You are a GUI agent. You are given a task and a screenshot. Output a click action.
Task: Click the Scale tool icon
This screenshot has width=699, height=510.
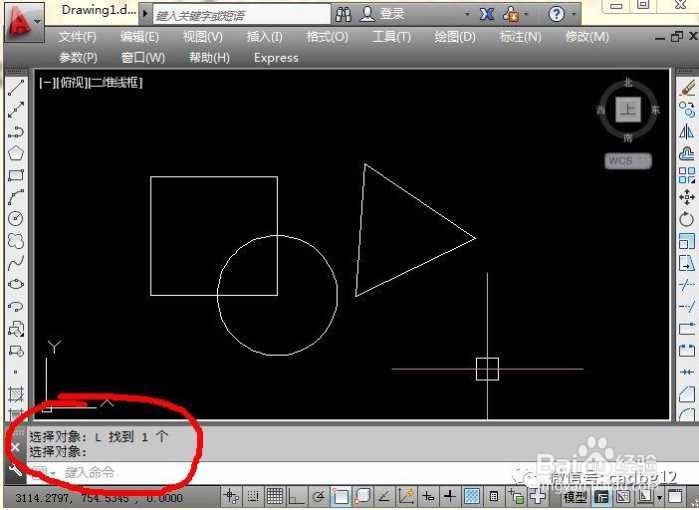687,241
